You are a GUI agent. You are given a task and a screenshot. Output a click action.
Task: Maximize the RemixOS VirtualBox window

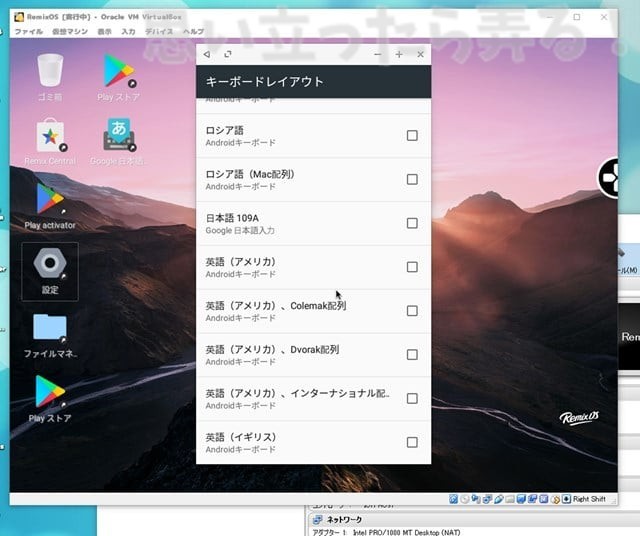click(577, 17)
